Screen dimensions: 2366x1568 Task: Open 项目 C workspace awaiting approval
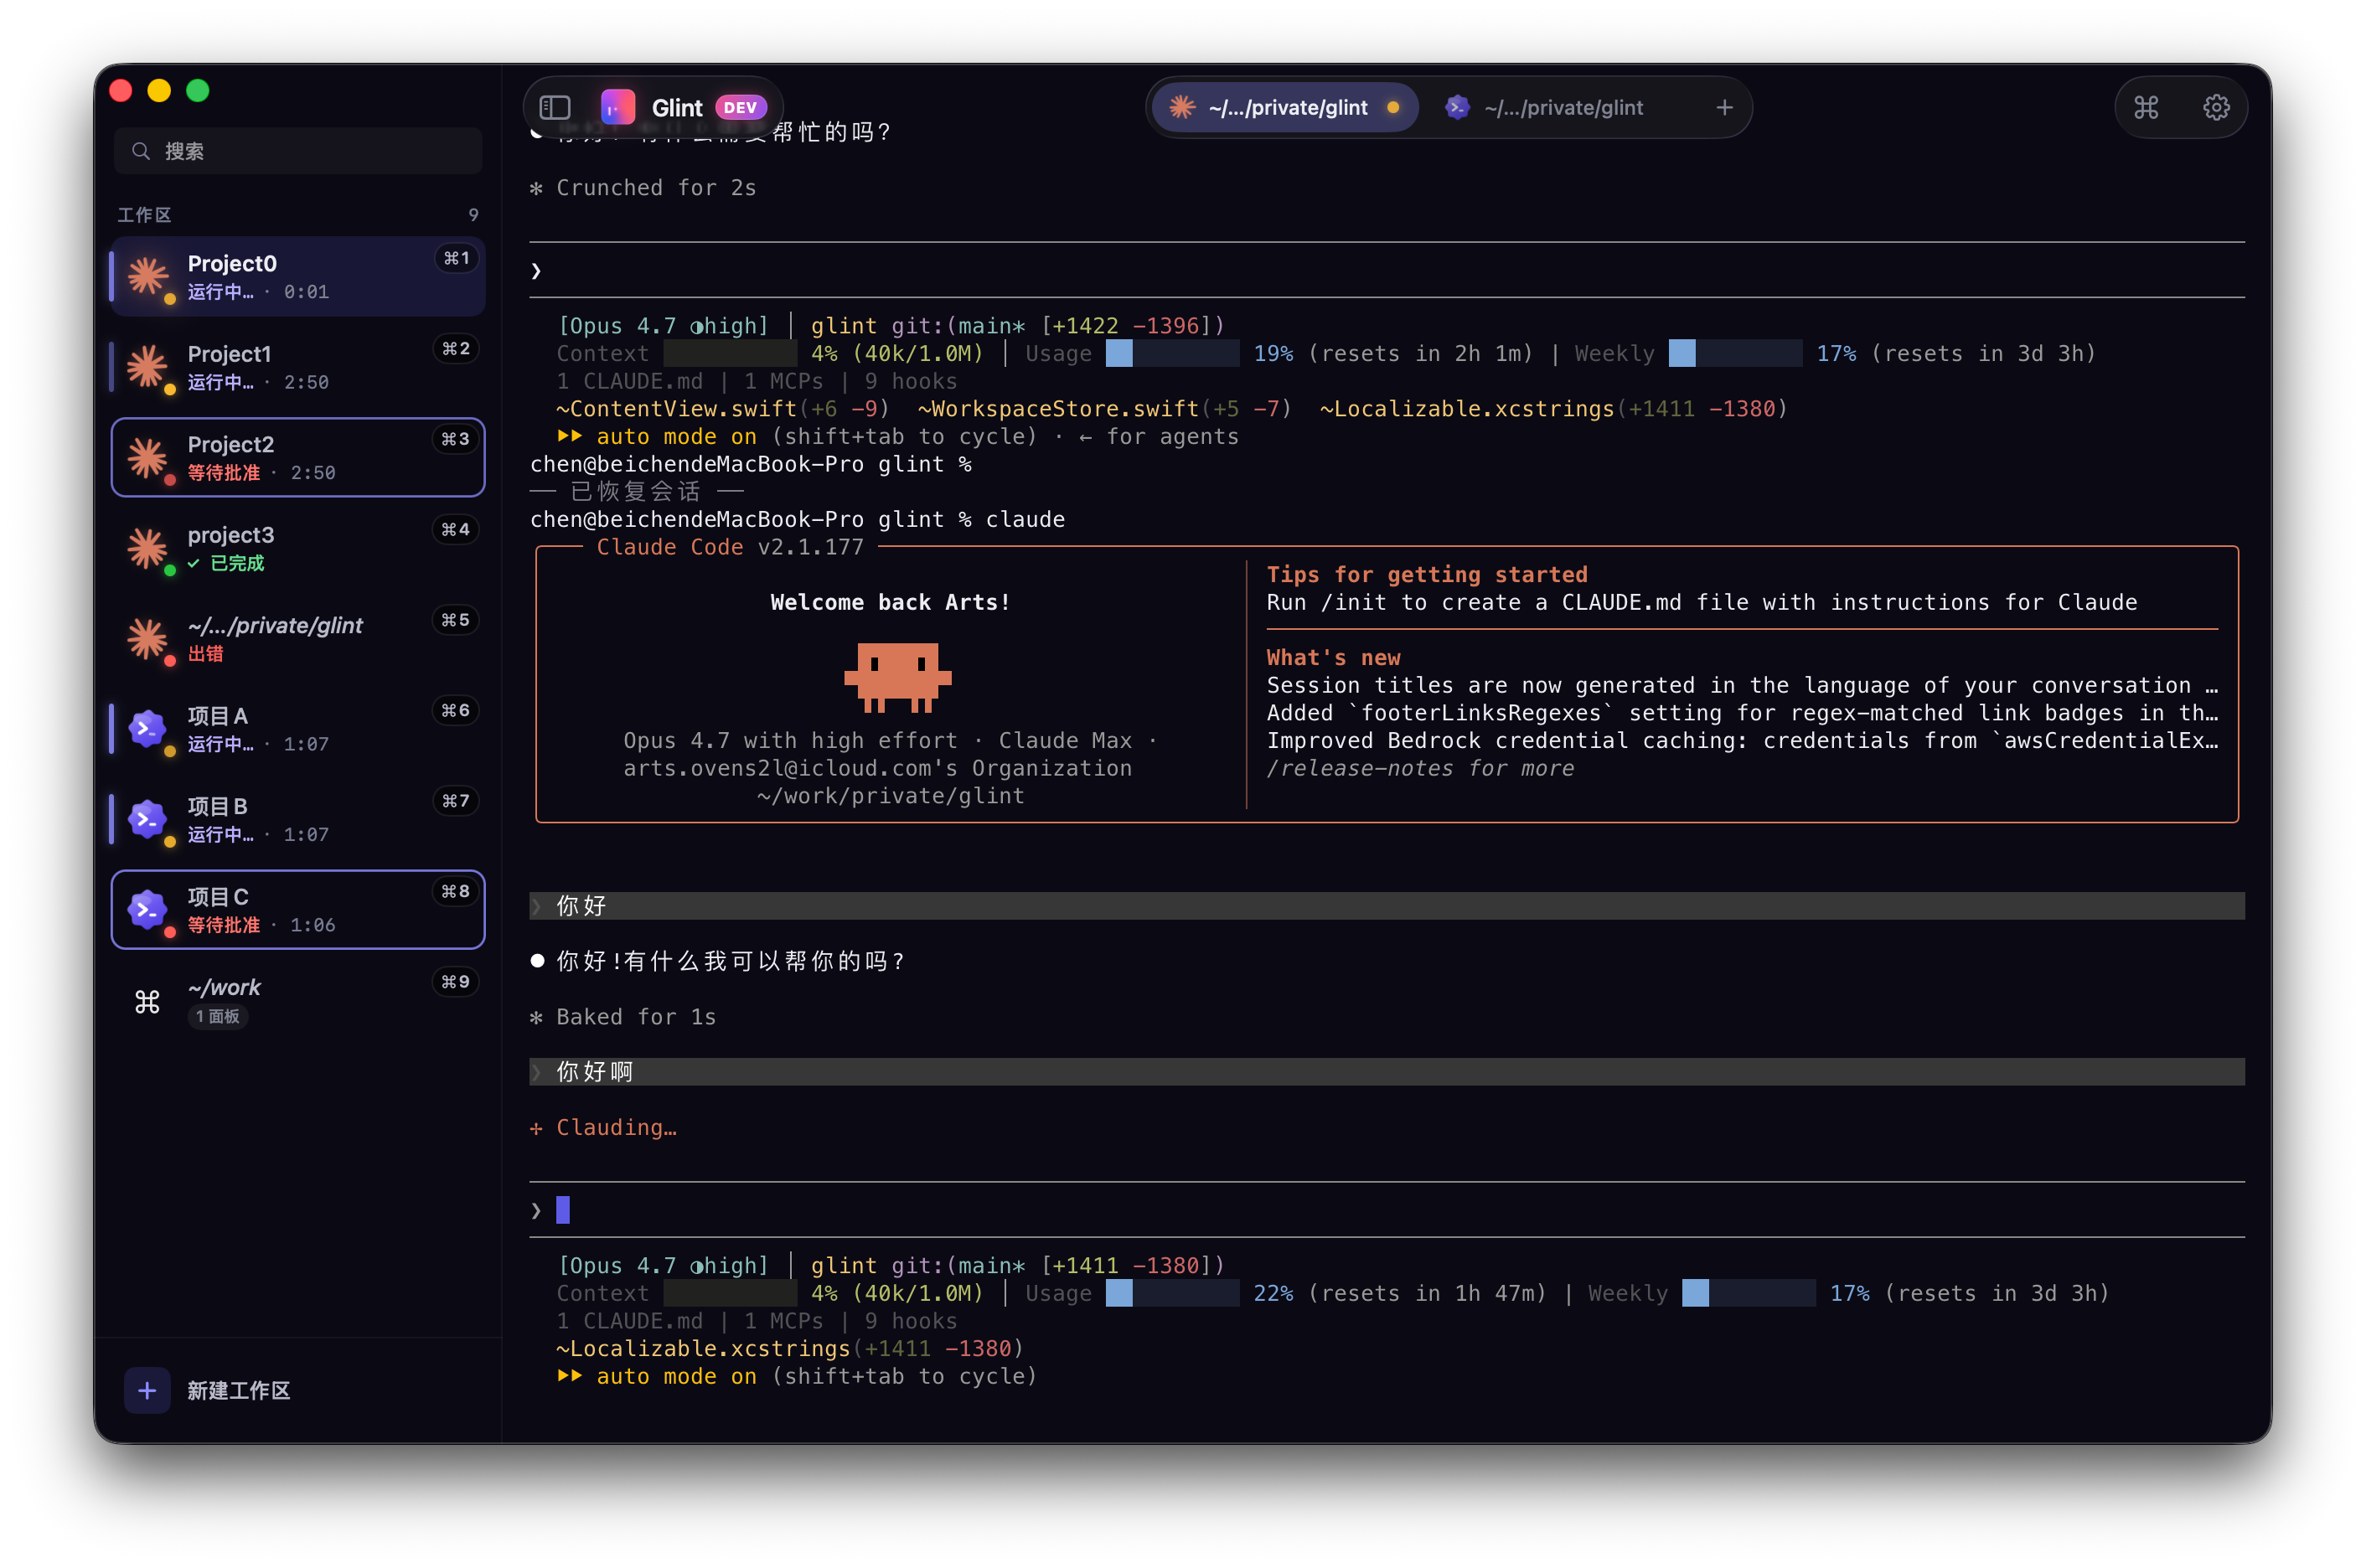pos(298,910)
